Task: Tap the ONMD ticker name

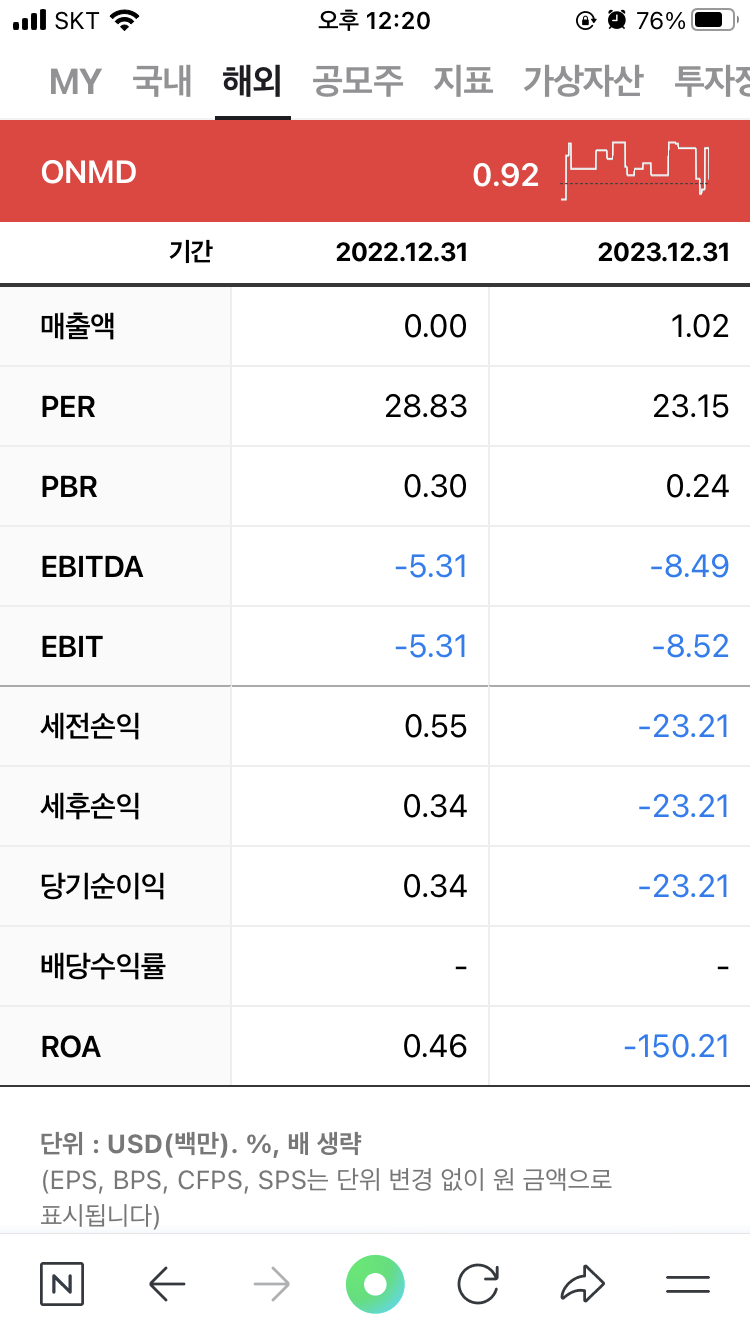Action: point(89,172)
